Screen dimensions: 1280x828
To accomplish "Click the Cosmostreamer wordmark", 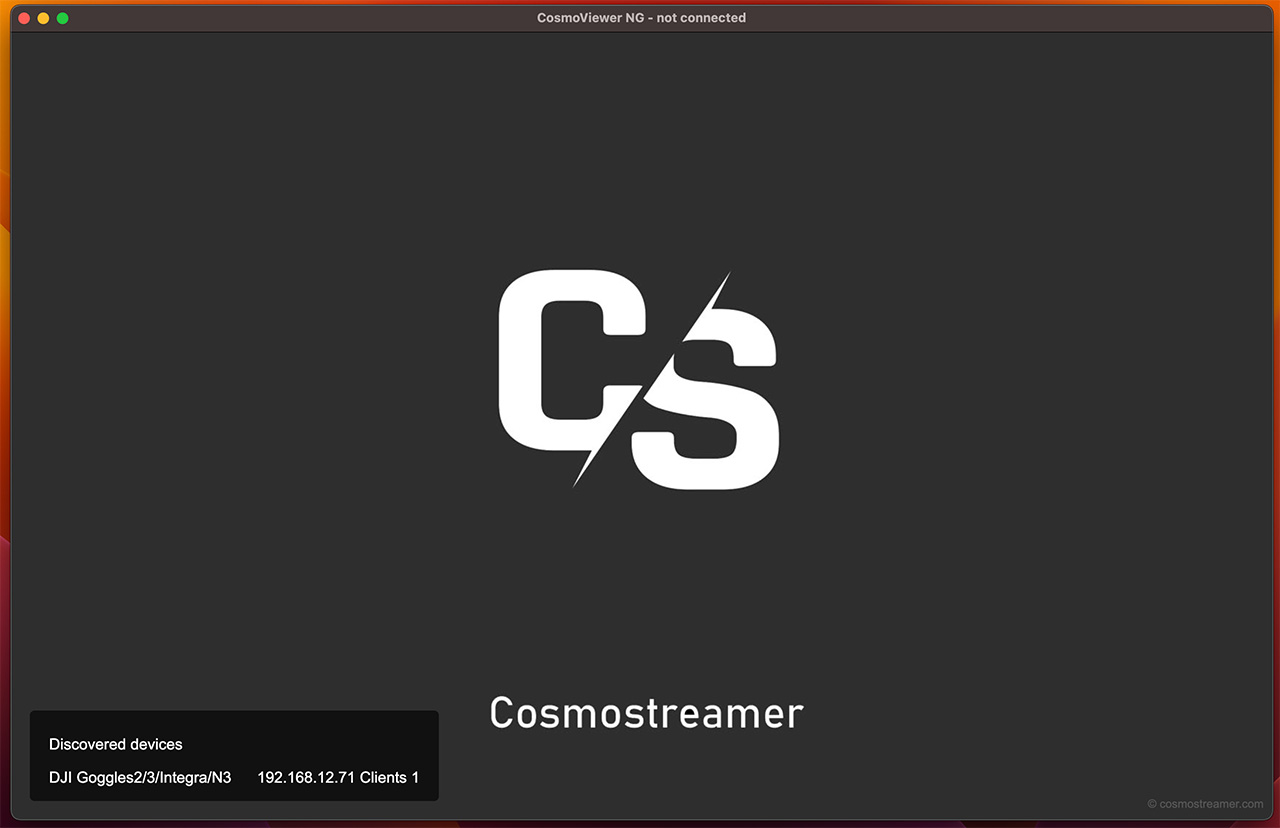I will [646, 713].
